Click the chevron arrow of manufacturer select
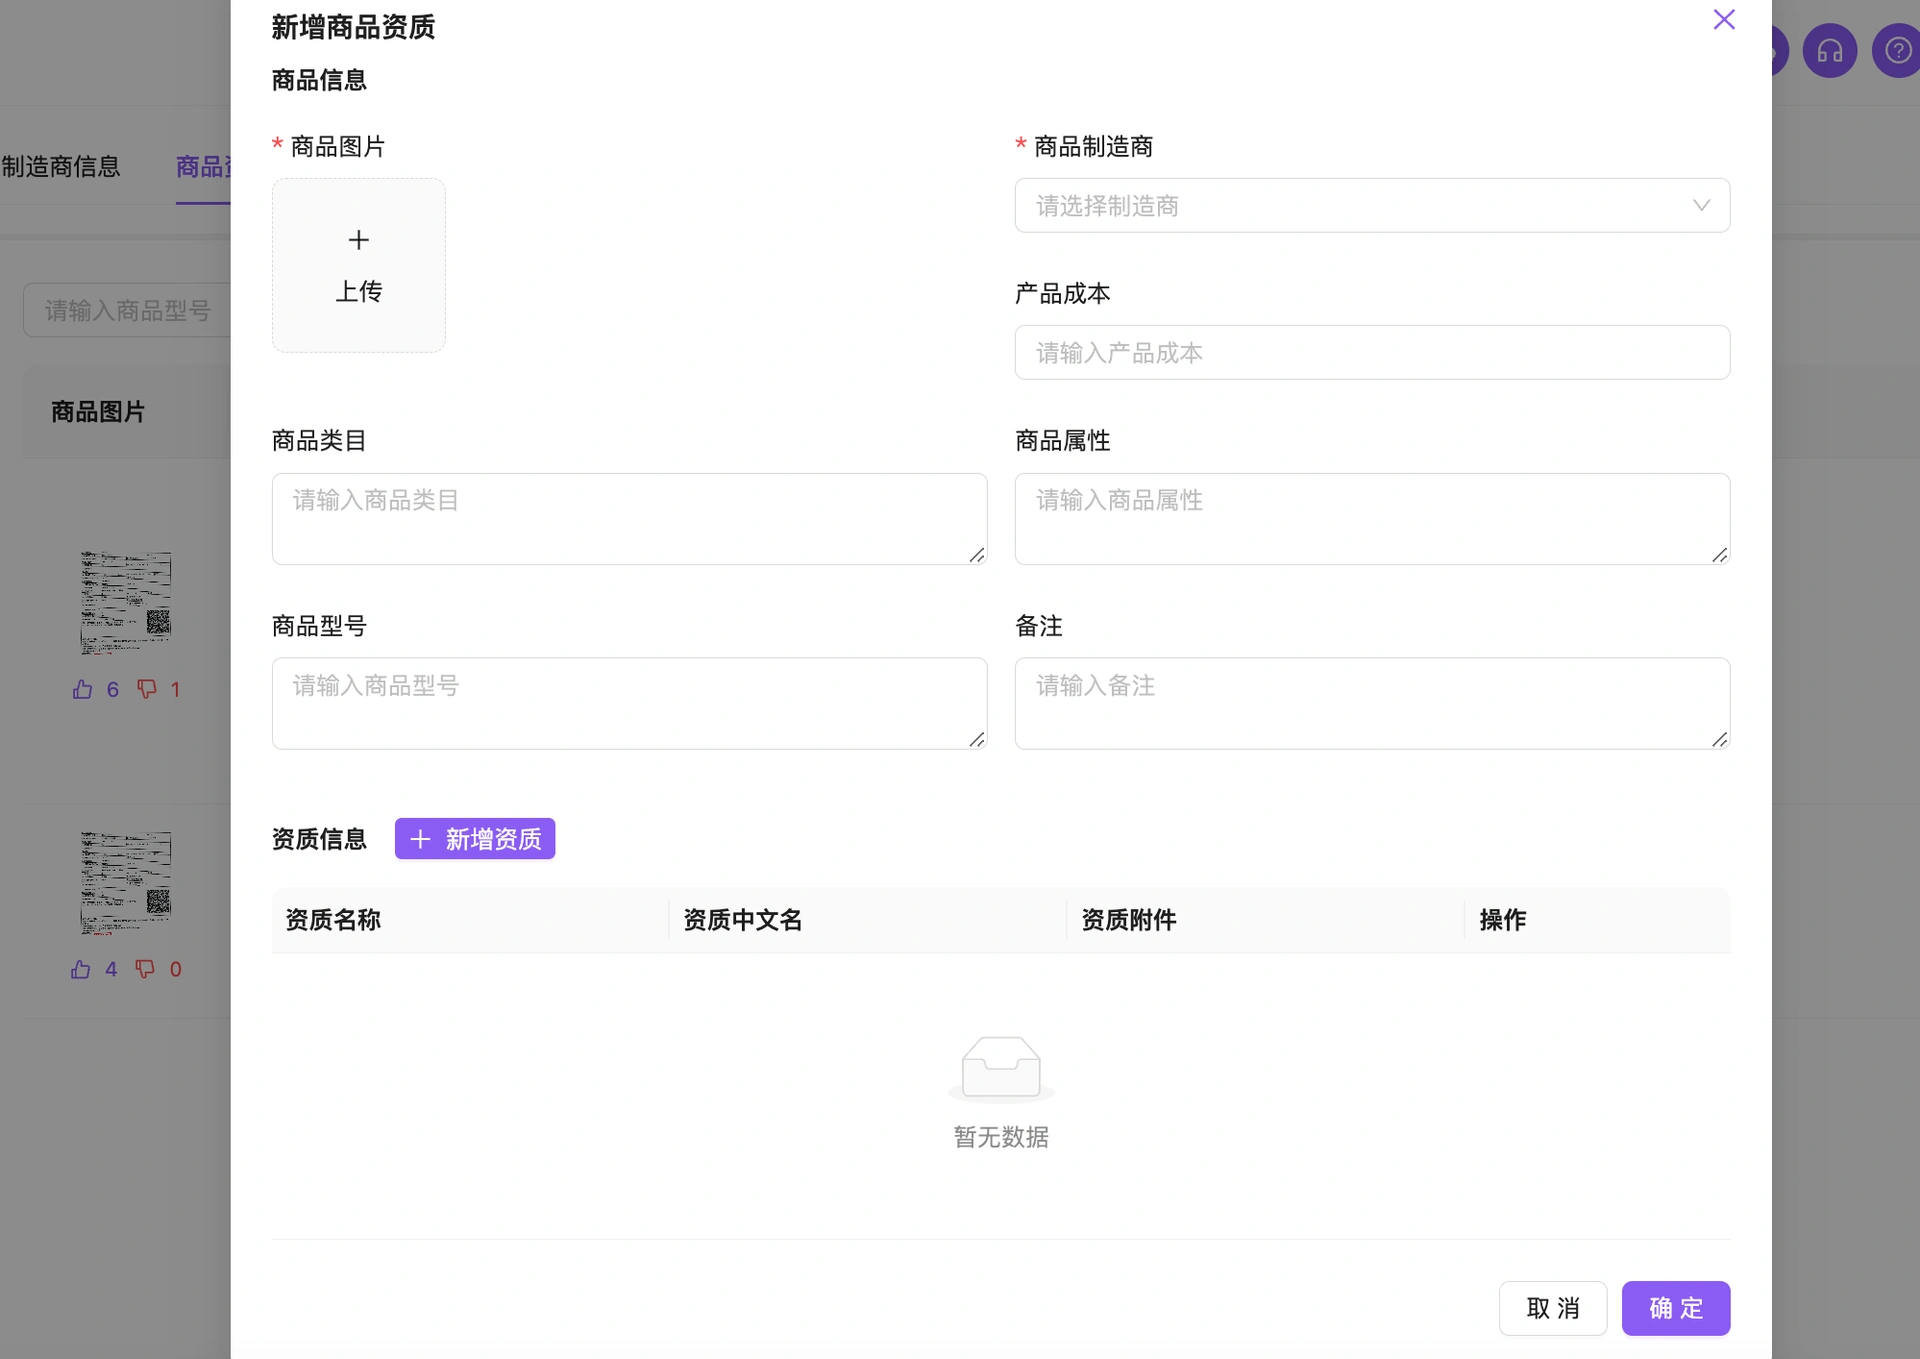The image size is (1920, 1359). pyautogui.click(x=1701, y=205)
